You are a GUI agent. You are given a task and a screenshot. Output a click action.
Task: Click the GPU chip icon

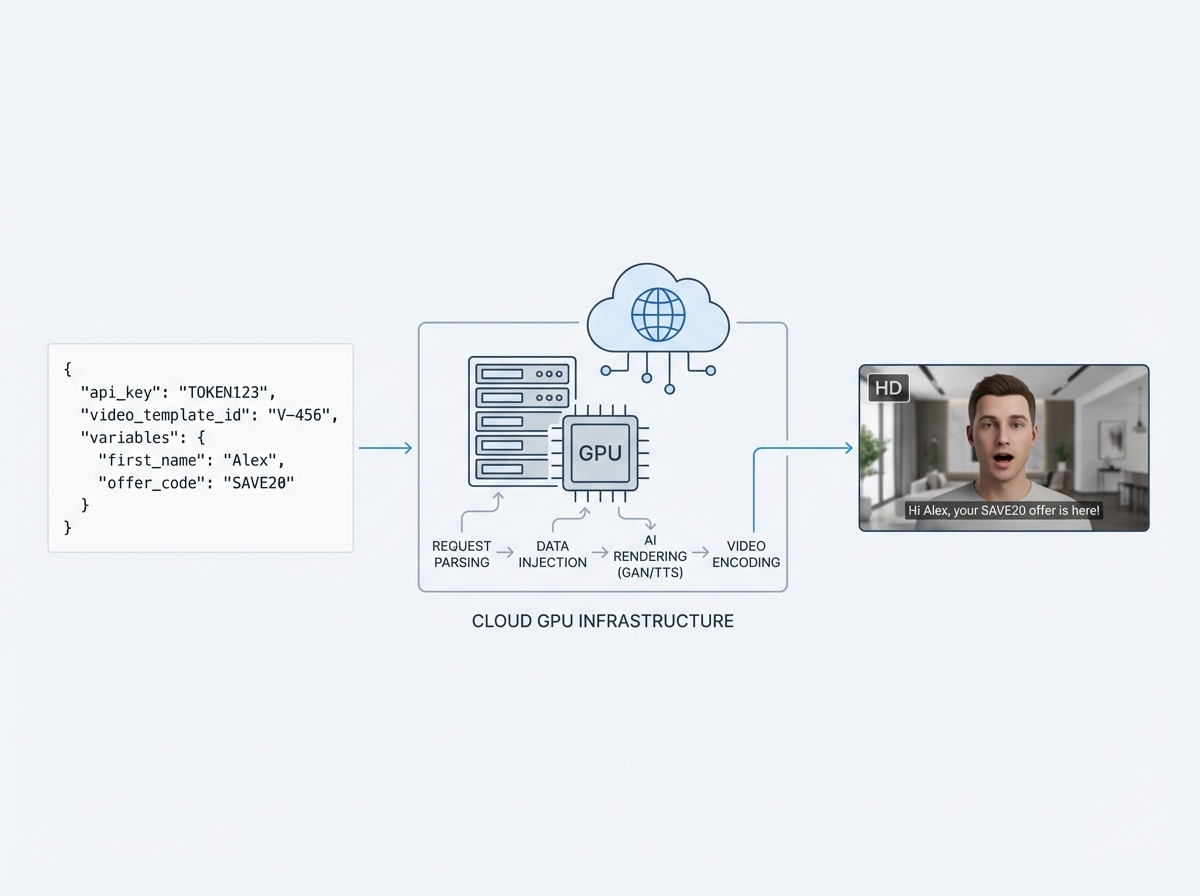pyautogui.click(x=599, y=452)
